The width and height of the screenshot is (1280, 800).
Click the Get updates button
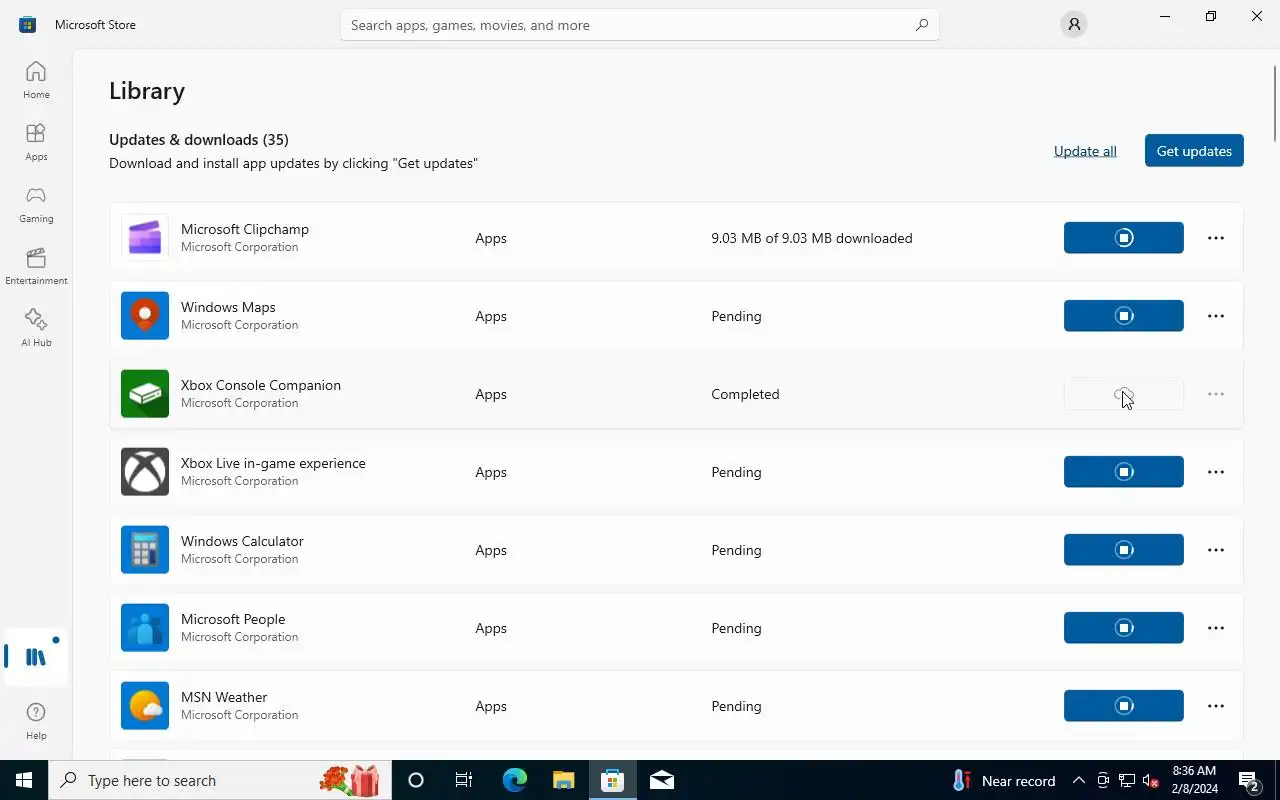[1194, 151]
